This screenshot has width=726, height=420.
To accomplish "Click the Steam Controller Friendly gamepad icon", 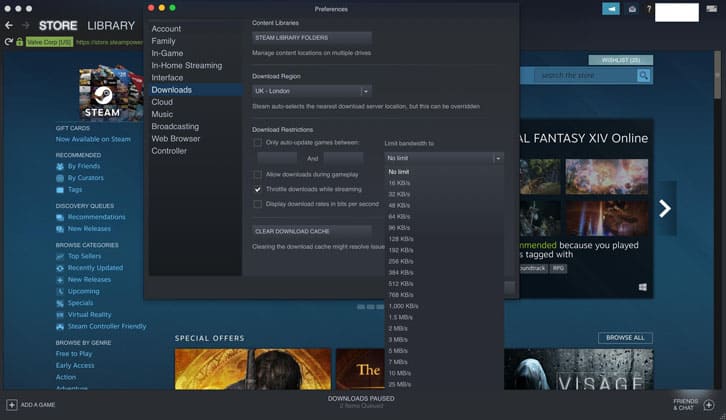I will pyautogui.click(x=60, y=326).
